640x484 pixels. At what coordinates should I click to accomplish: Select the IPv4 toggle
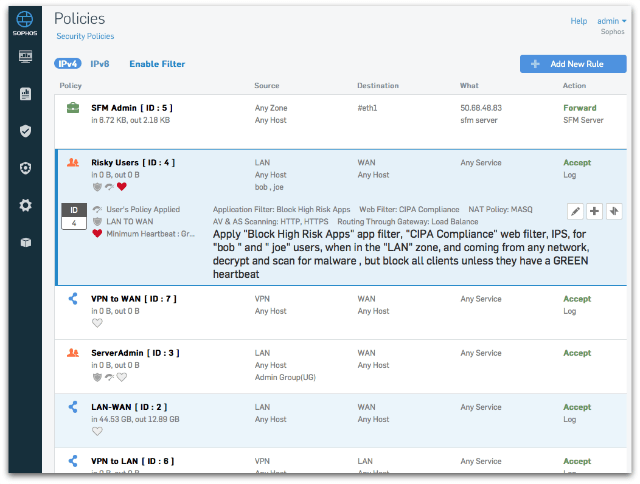coord(68,64)
